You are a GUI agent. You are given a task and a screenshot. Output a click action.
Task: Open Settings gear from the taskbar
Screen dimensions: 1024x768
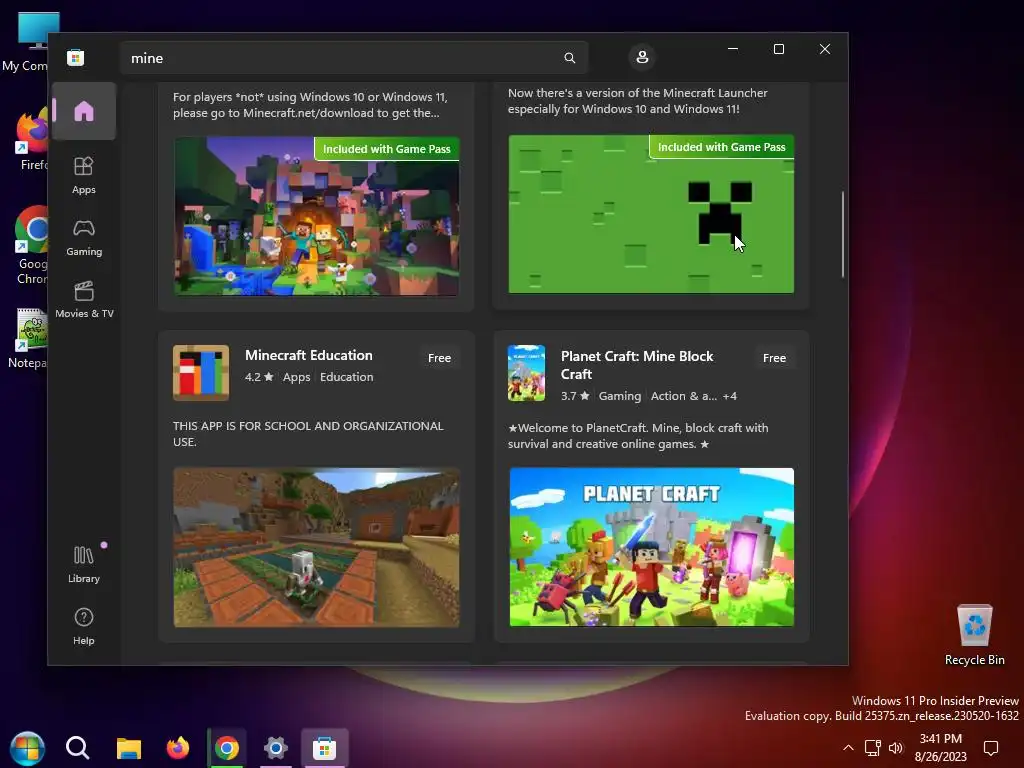[x=276, y=748]
